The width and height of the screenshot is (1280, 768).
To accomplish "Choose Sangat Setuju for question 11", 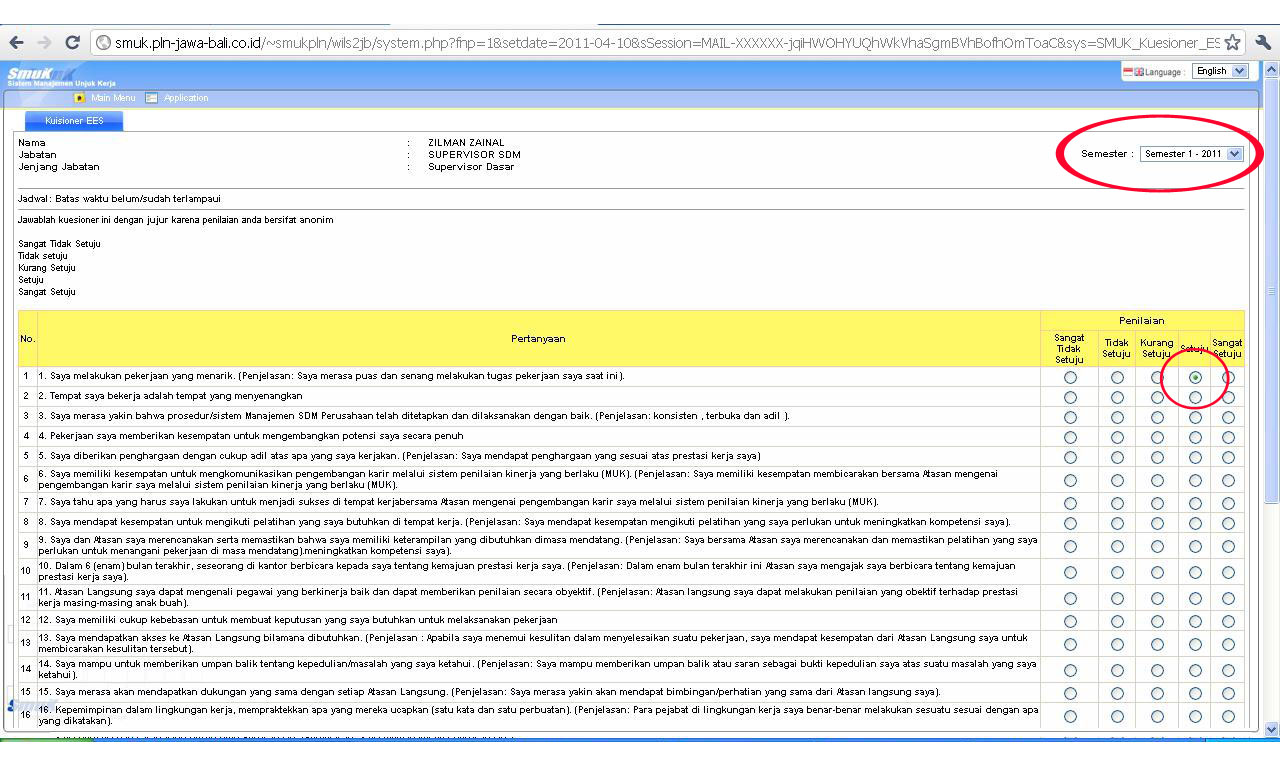I will point(1228,598).
